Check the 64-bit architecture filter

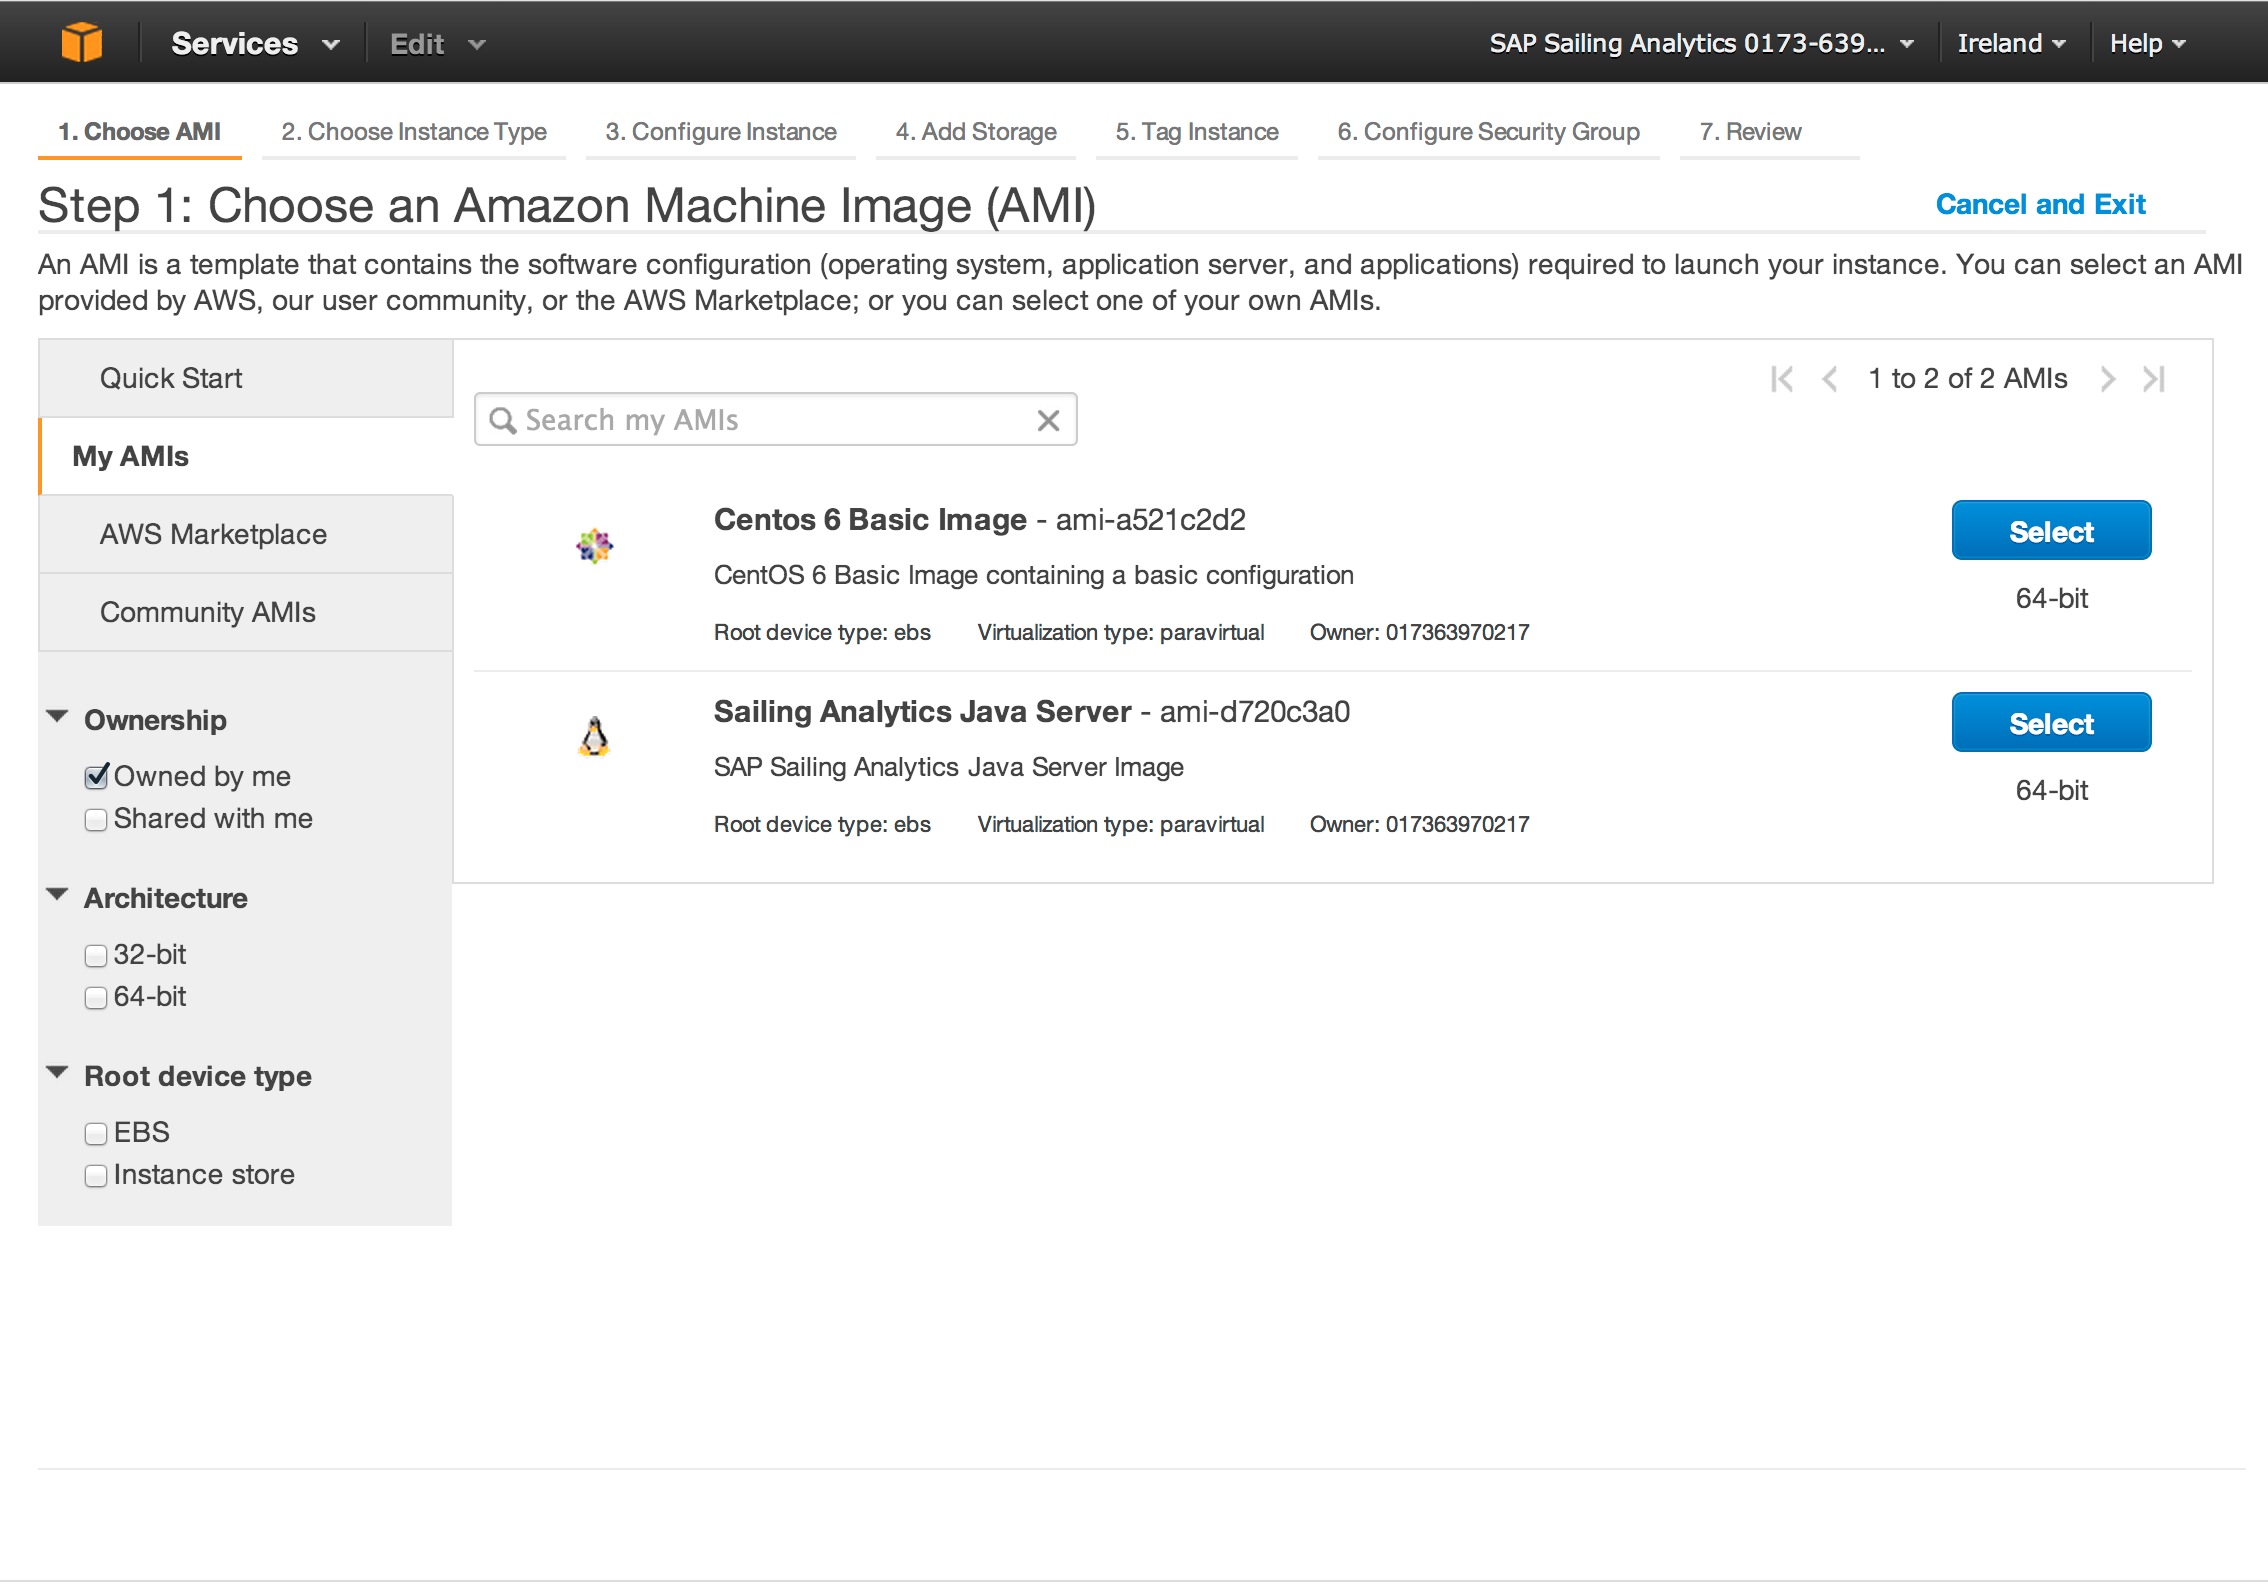point(96,998)
